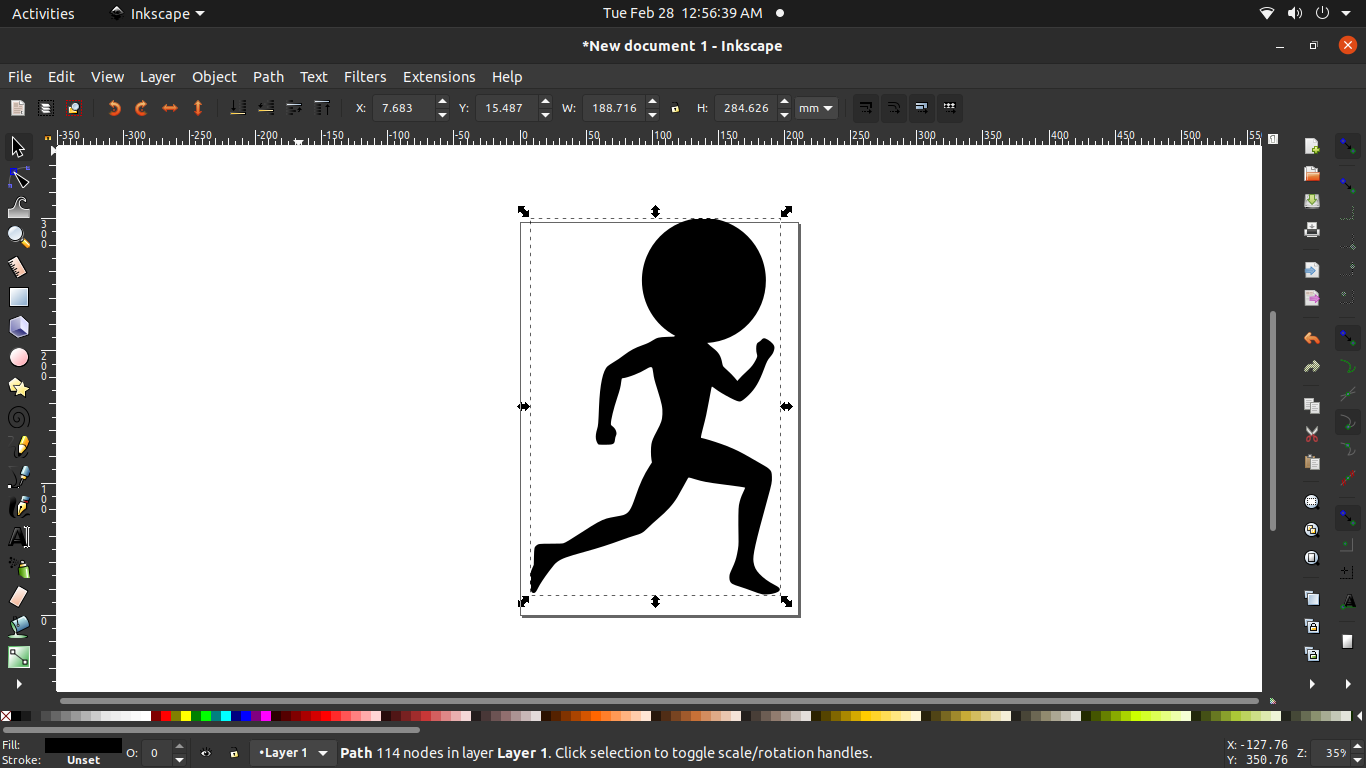This screenshot has height=768, width=1366.
Task: Select the 3D box tool
Action: pos(17,327)
